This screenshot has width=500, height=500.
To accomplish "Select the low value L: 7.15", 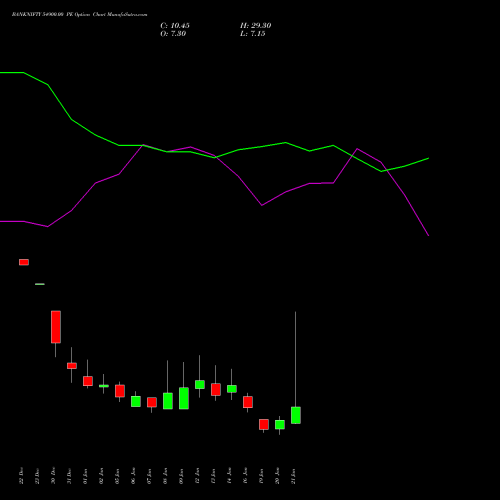I will click(x=253, y=34).
